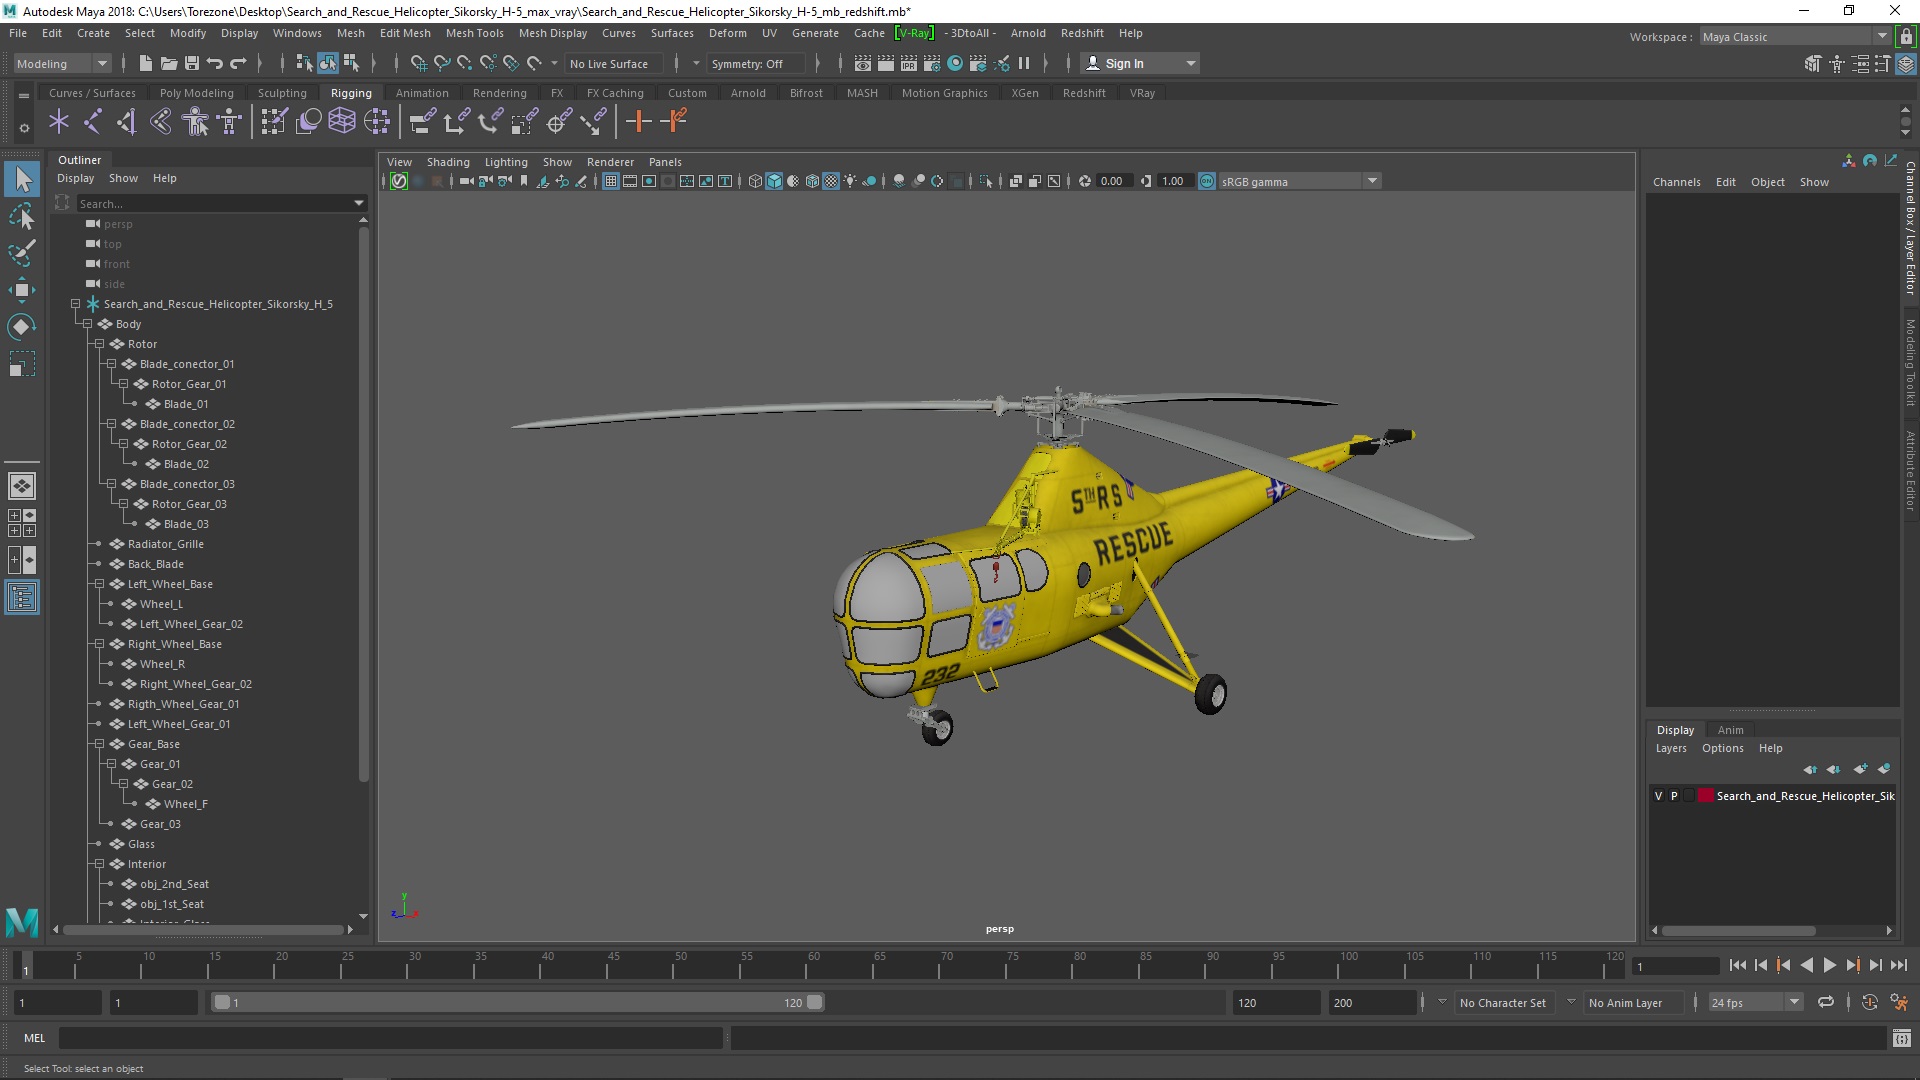Click the Create Joints rigging shelf icon
The width and height of the screenshot is (1920, 1080).
pos(92,122)
